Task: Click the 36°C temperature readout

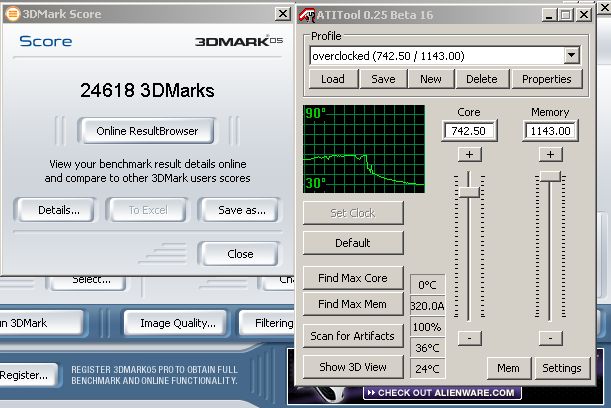Action: (427, 348)
